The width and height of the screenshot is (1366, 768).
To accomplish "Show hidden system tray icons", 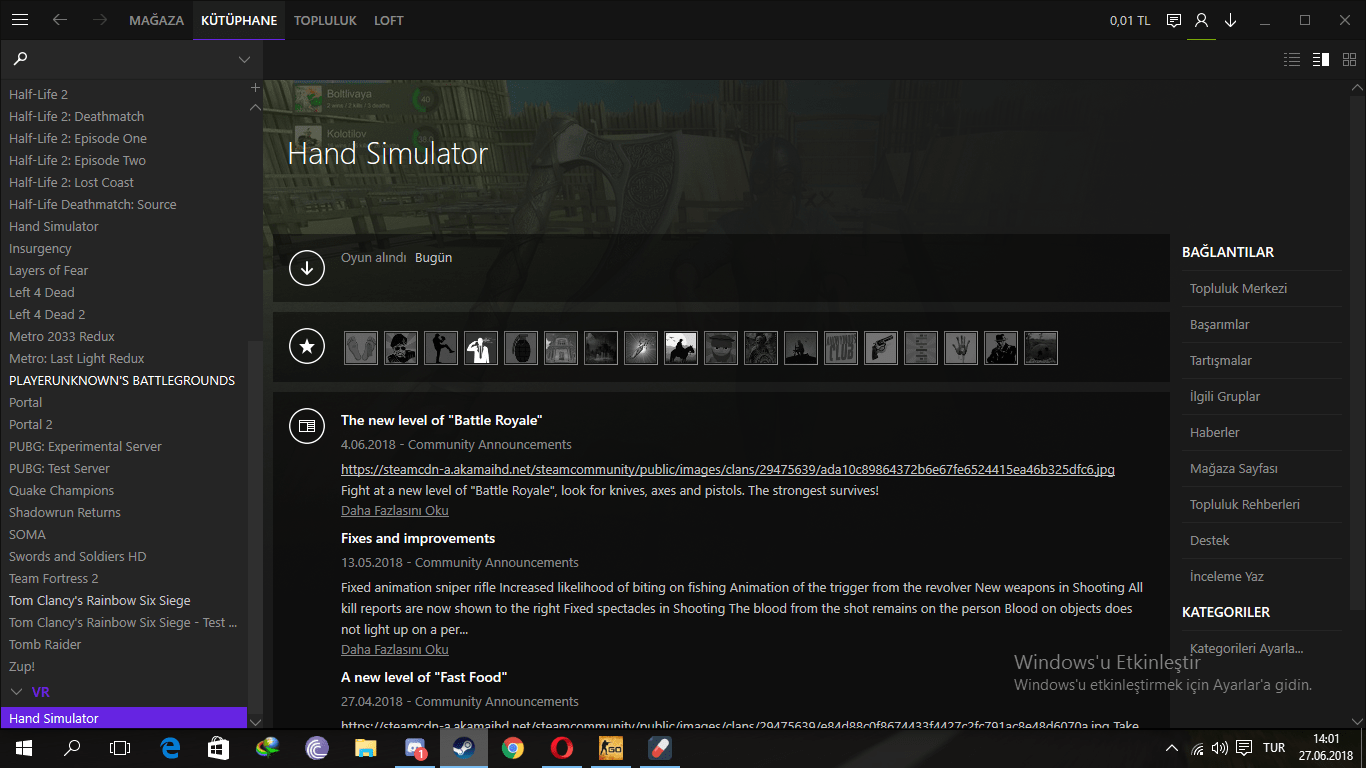I will (x=1172, y=748).
